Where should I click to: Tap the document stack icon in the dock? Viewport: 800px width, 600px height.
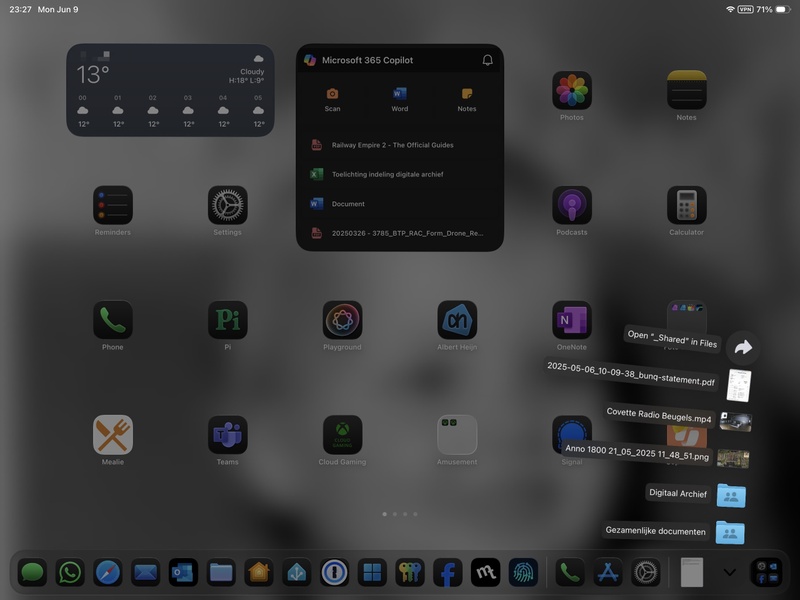point(692,572)
